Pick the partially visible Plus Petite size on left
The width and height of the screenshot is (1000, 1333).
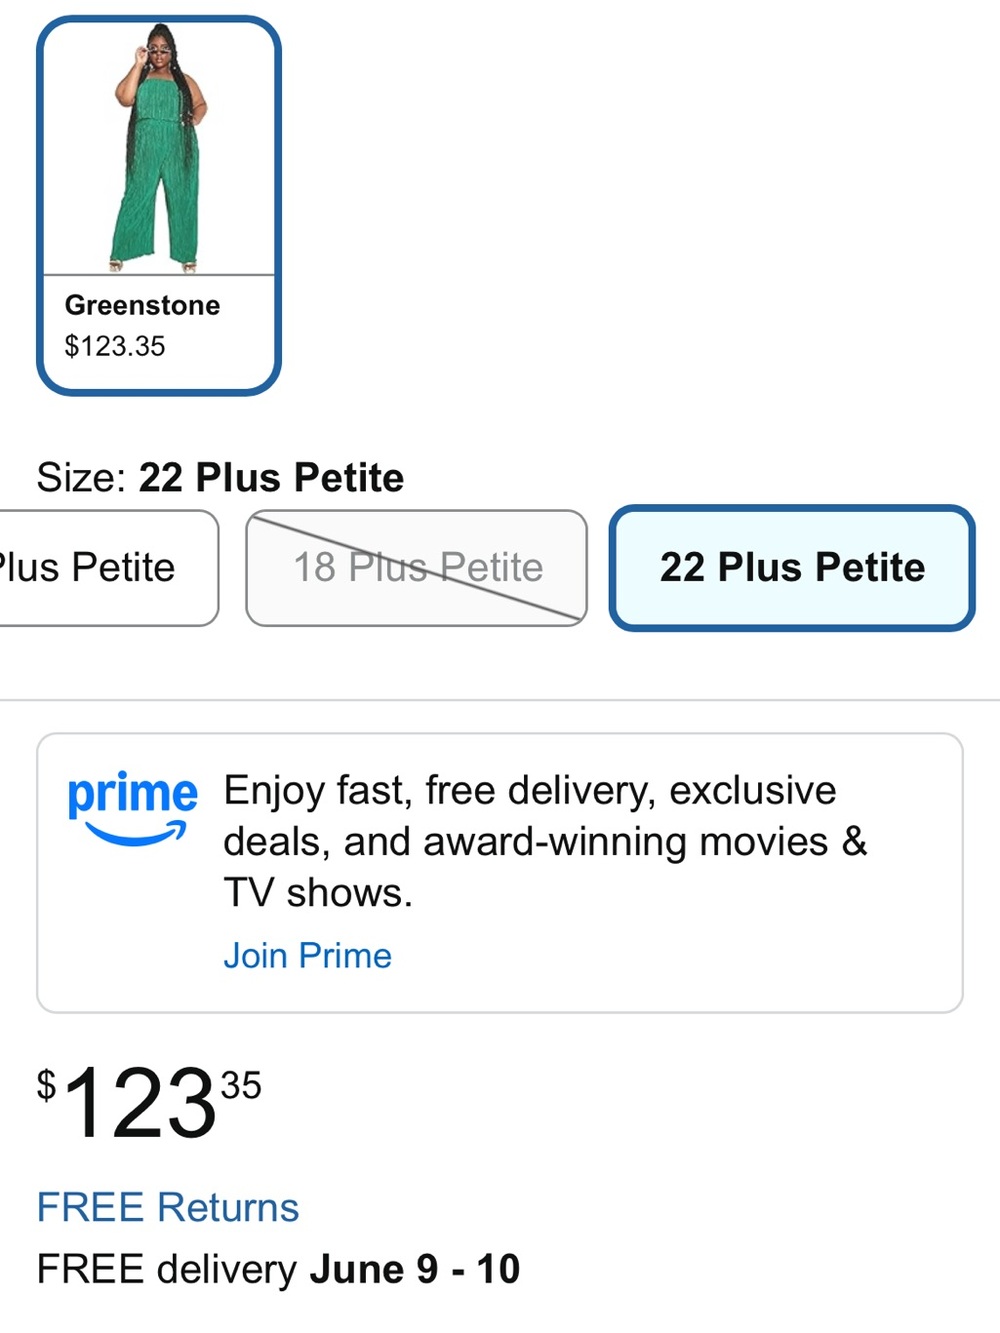(x=108, y=568)
